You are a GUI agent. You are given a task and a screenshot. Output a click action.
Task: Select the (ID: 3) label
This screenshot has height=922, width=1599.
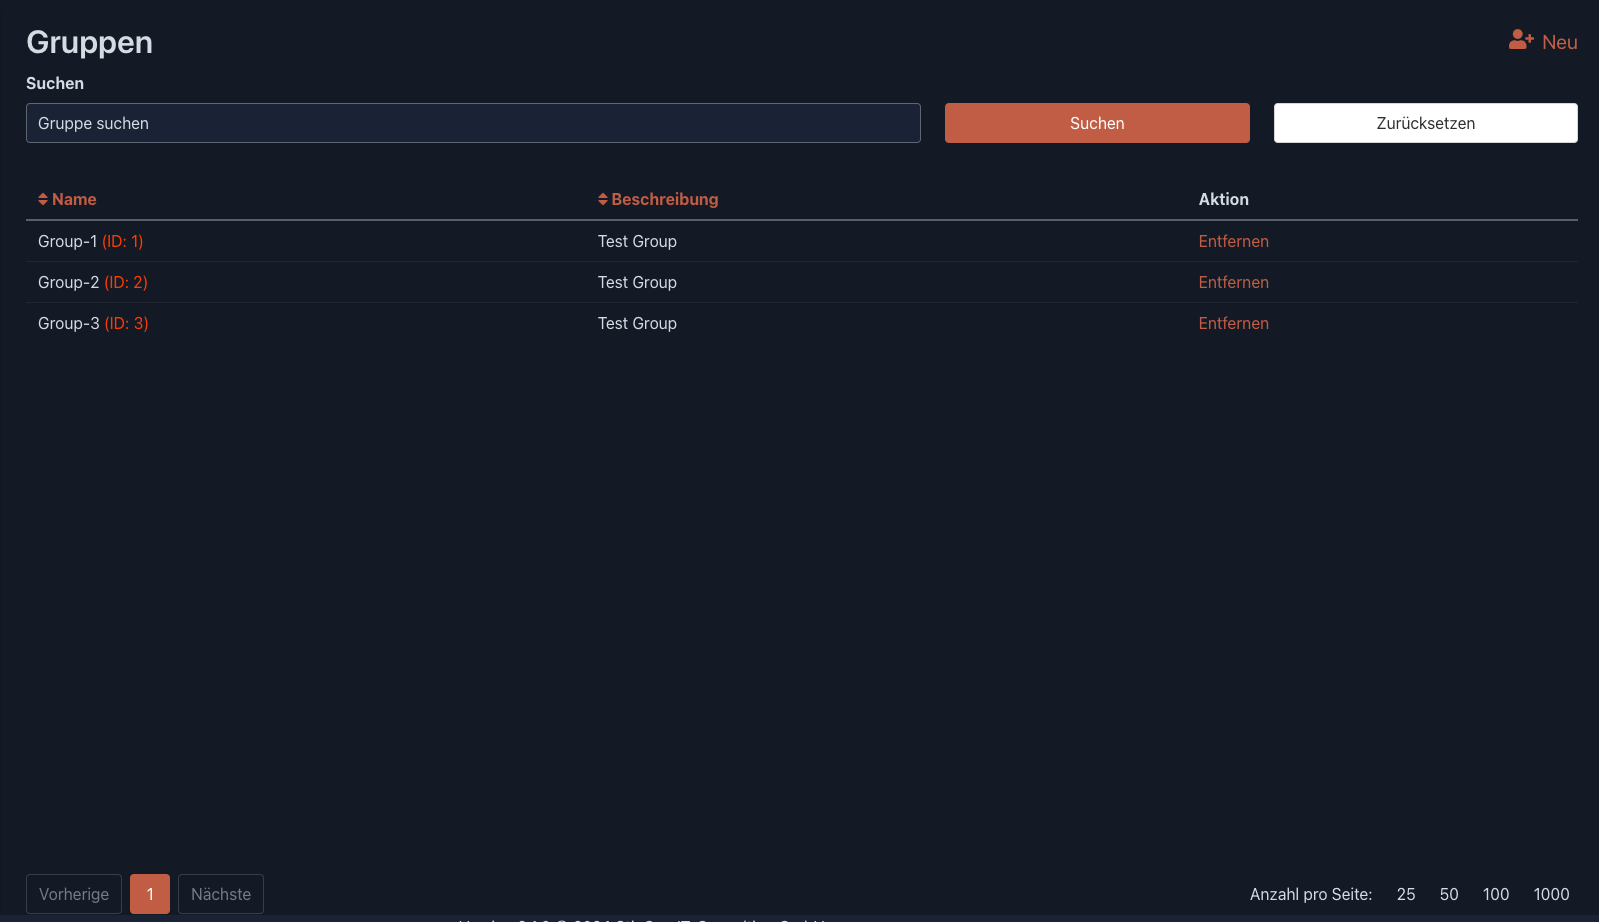pos(126,323)
